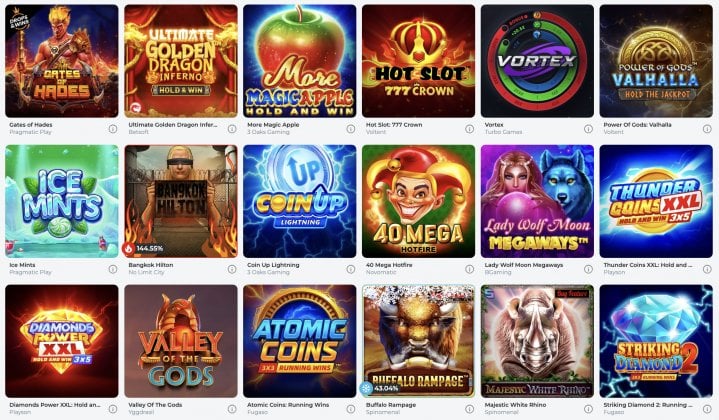719x420 pixels.
Task: Click the Atomic Coins: Running Wins title
Action: click(288, 405)
